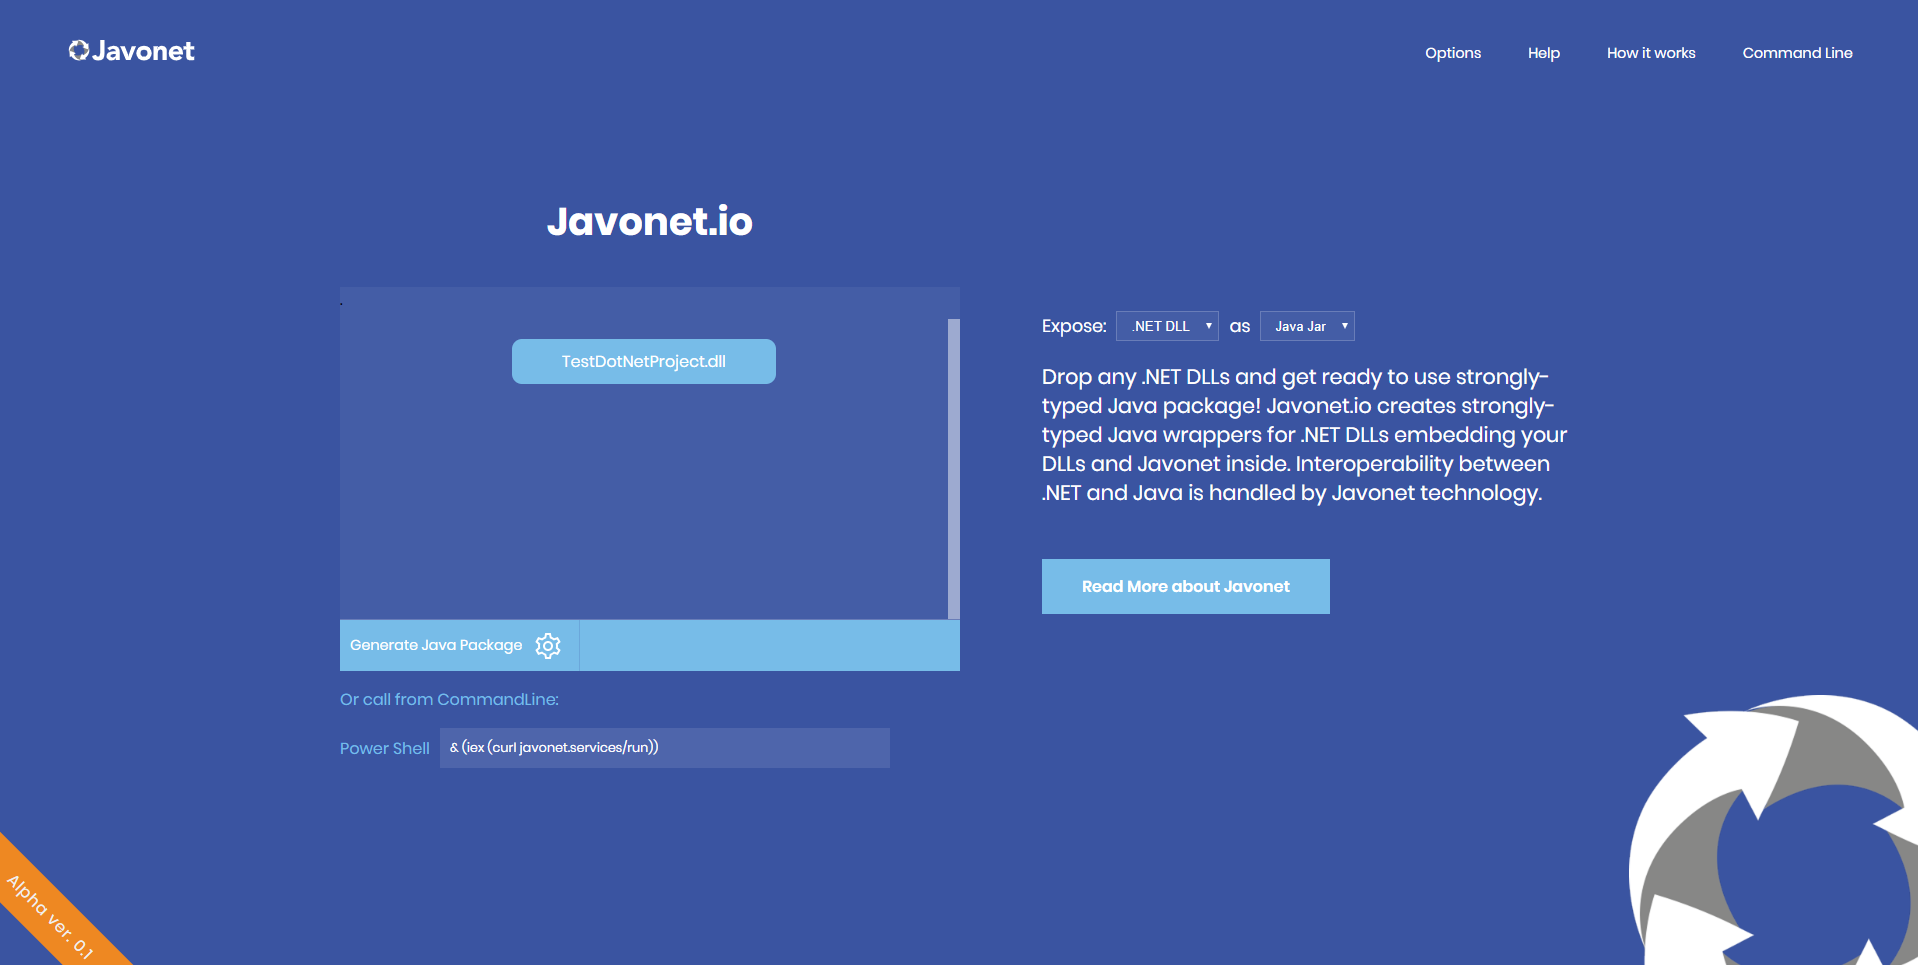Select the TestDotNetProject.dll file chip
This screenshot has width=1918, height=965.
click(644, 361)
